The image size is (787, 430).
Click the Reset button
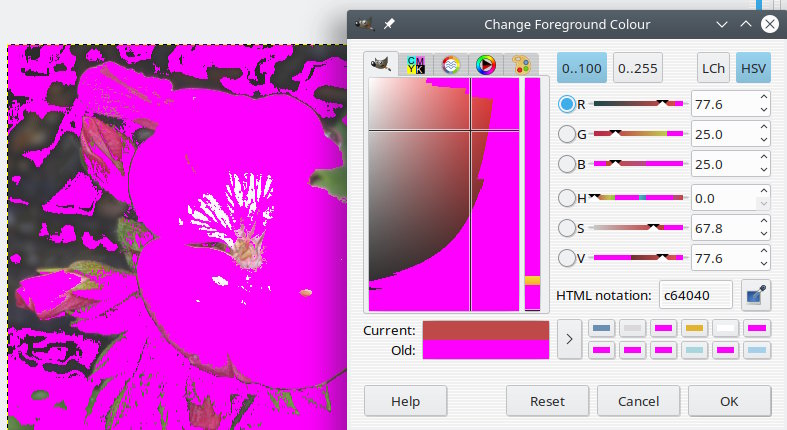(x=547, y=401)
